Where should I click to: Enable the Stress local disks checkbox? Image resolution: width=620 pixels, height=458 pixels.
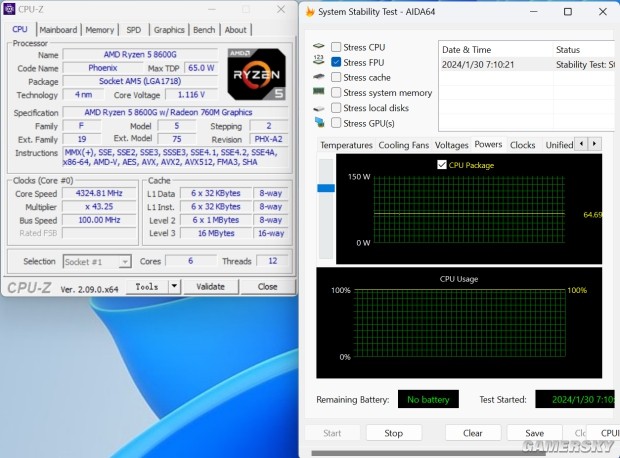coord(336,108)
